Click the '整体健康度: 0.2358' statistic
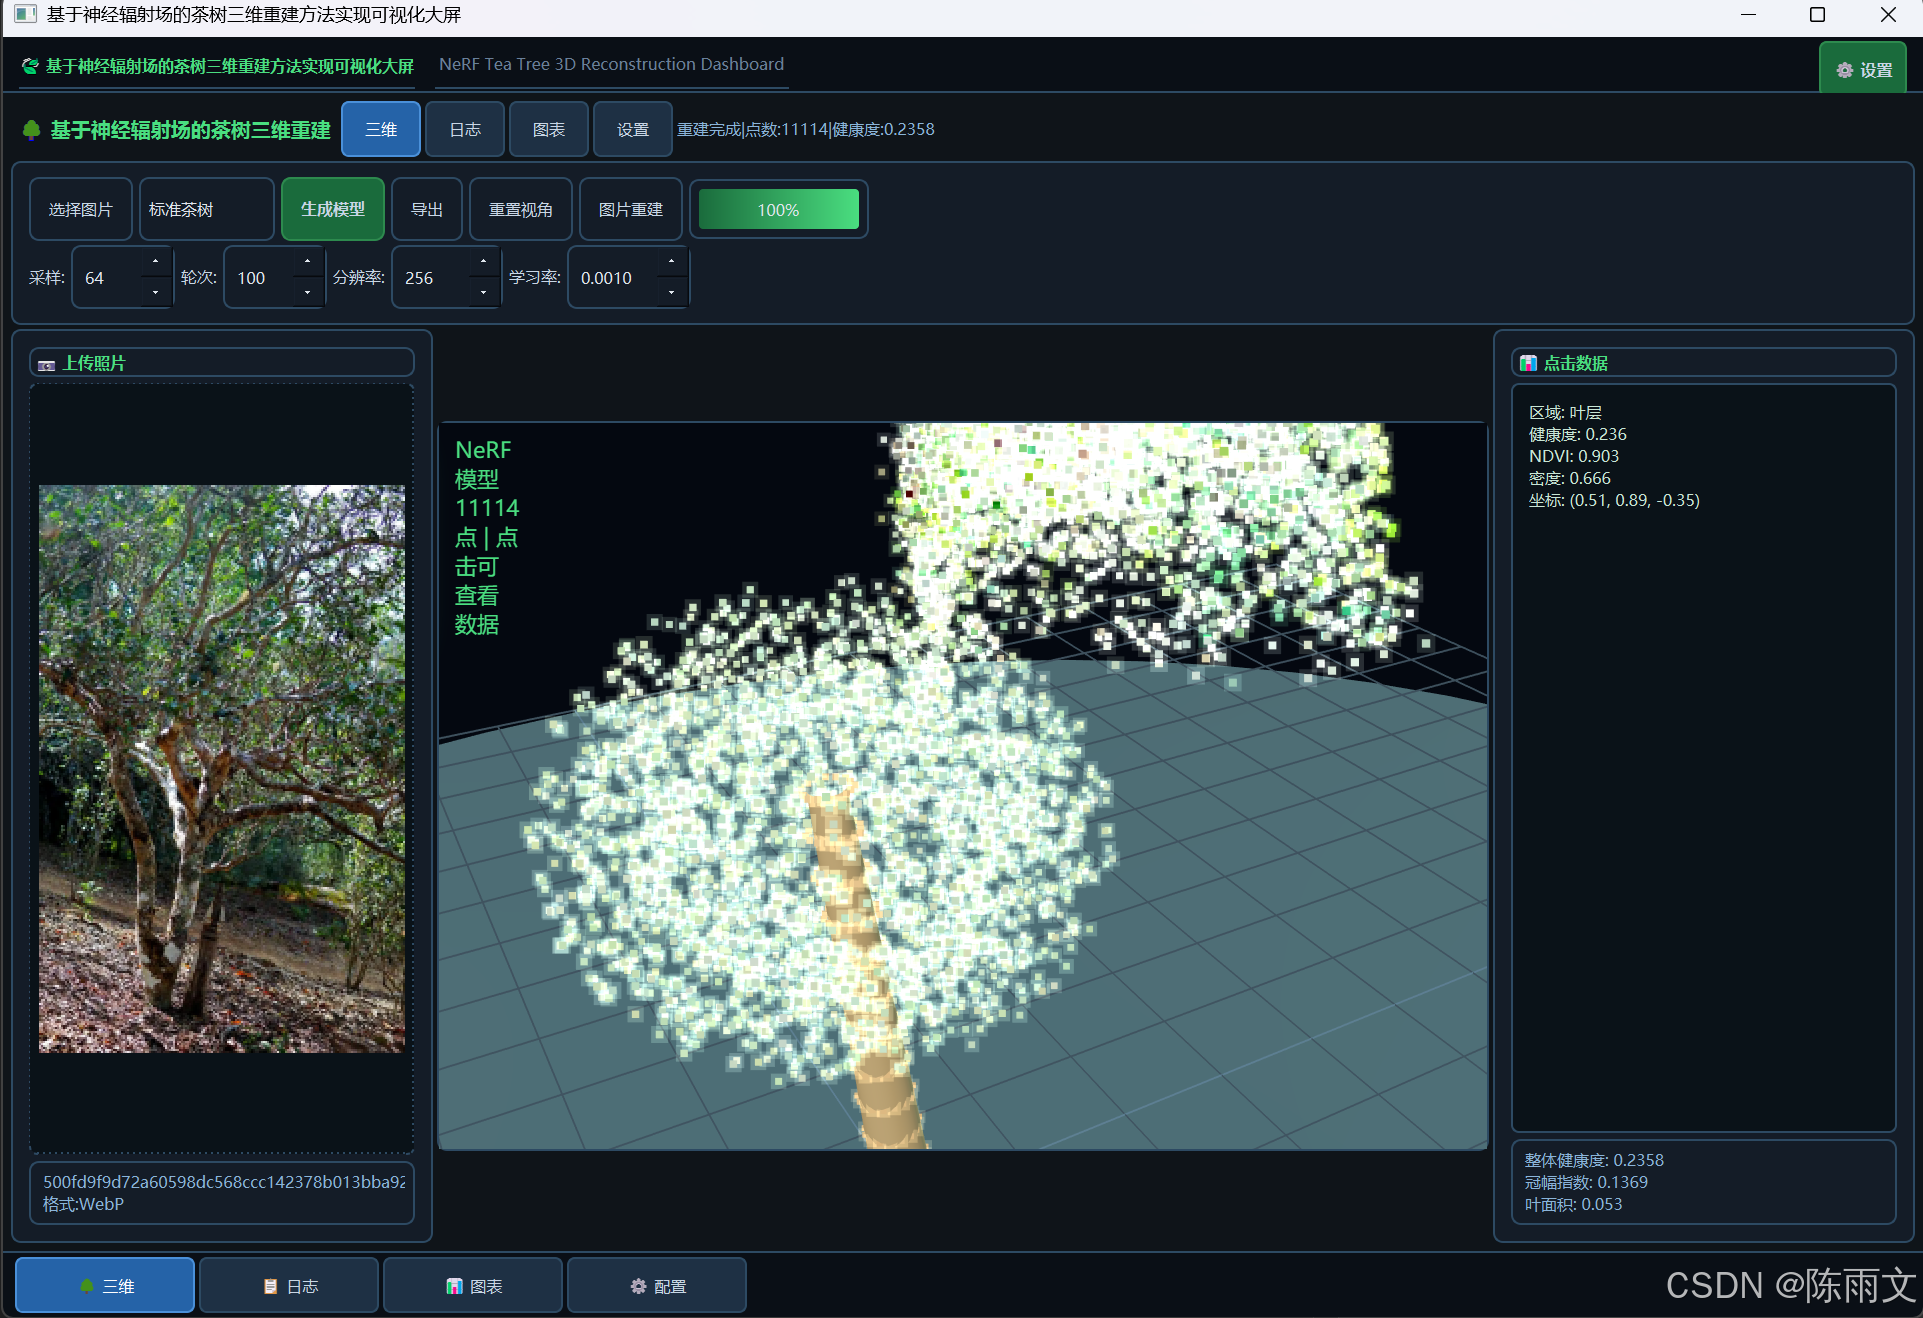The image size is (1923, 1318). click(x=1594, y=1160)
